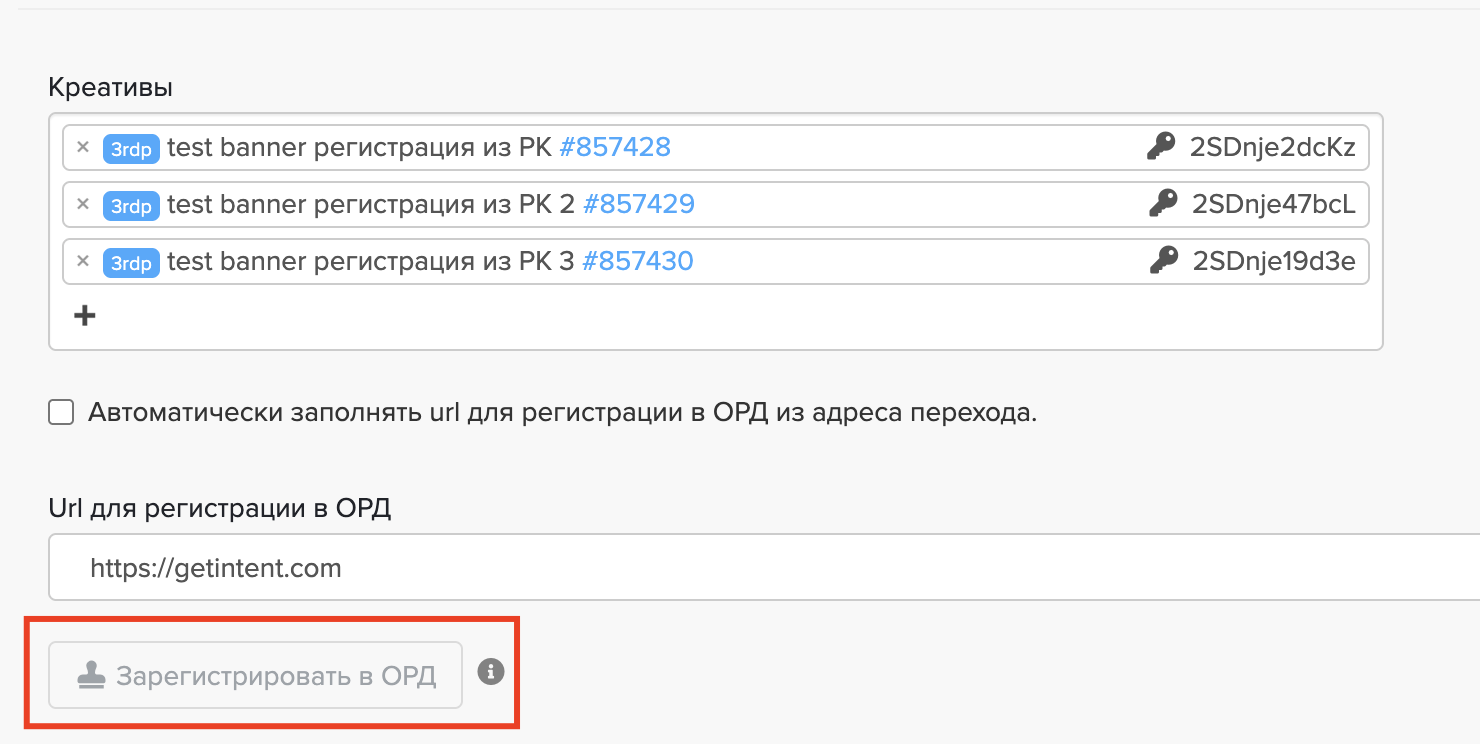1480x744 pixels.
Task: Remove creative #857430 with its × icon
Action: (83, 262)
